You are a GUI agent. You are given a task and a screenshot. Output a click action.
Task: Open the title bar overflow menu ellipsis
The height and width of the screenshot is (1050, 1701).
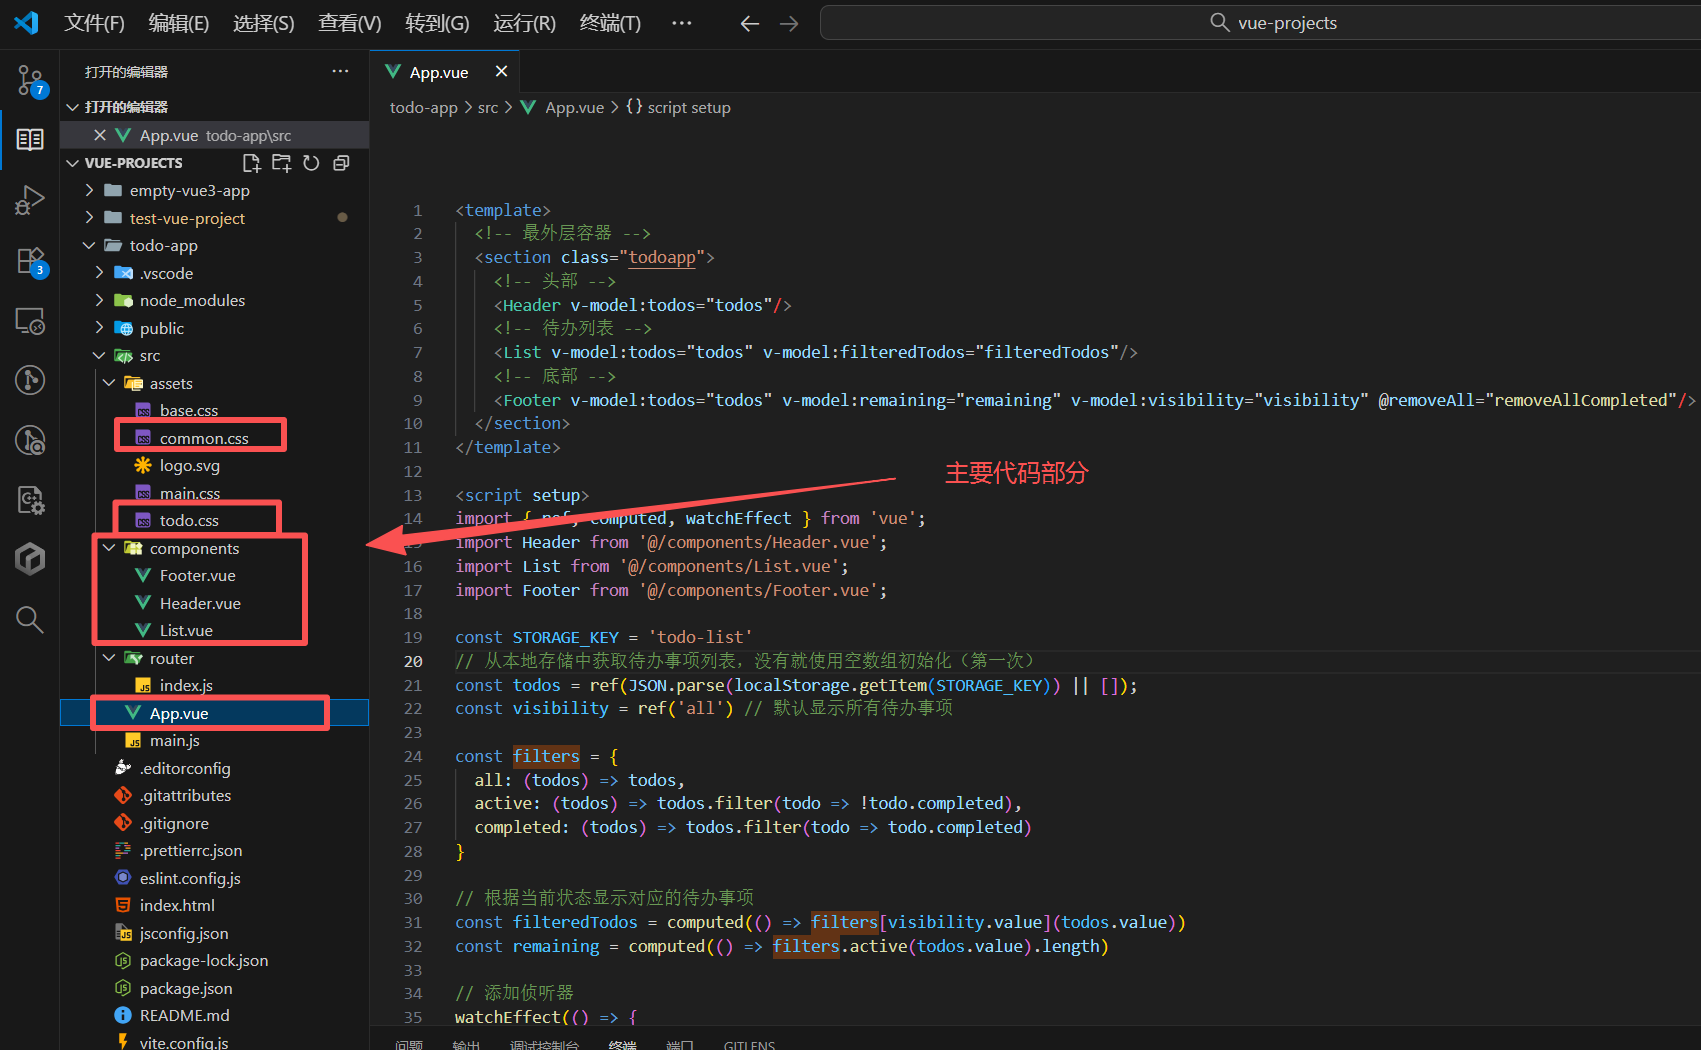[x=682, y=23]
